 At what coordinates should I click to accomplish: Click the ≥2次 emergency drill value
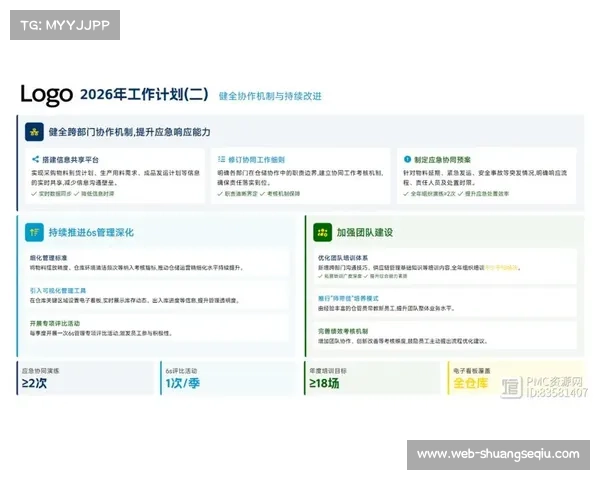[x=34, y=383]
